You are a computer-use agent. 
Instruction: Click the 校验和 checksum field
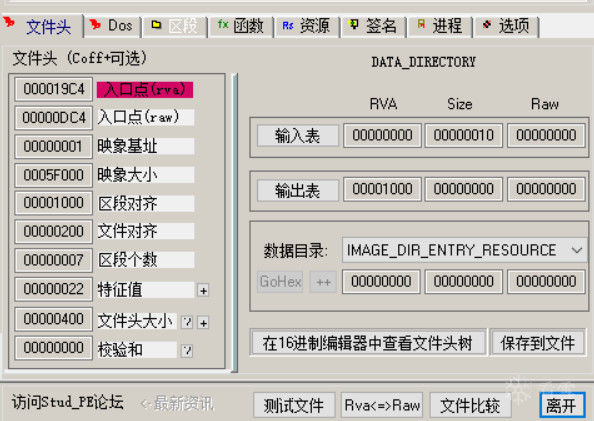pos(53,347)
